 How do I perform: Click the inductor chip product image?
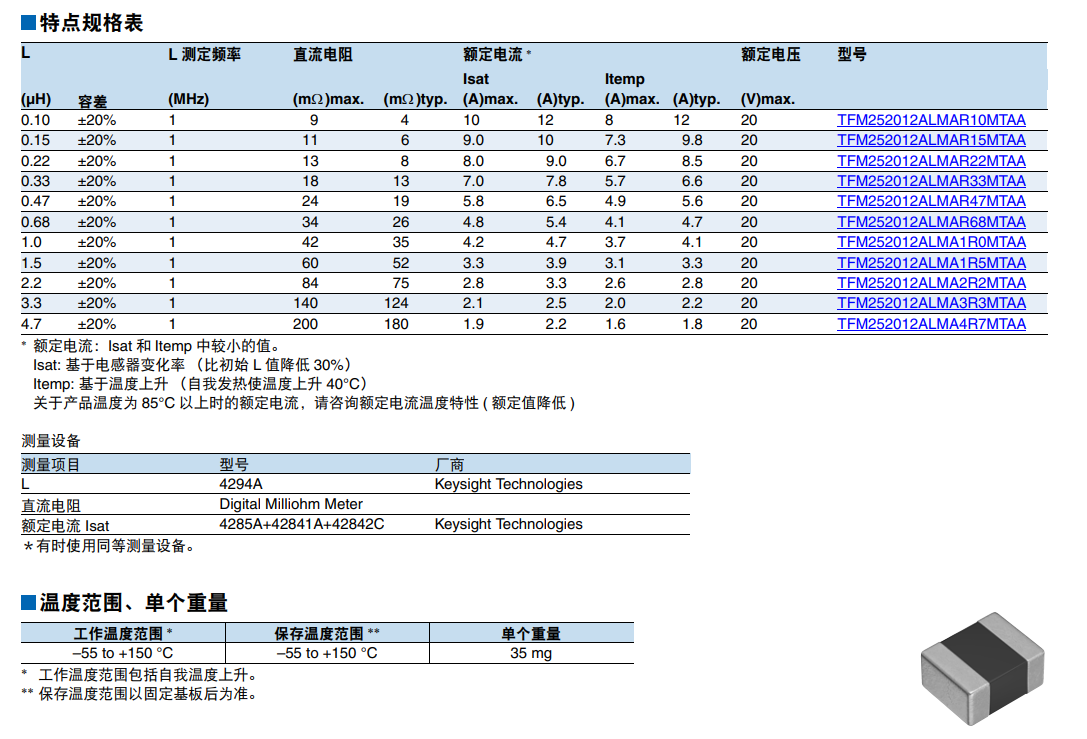point(981,668)
